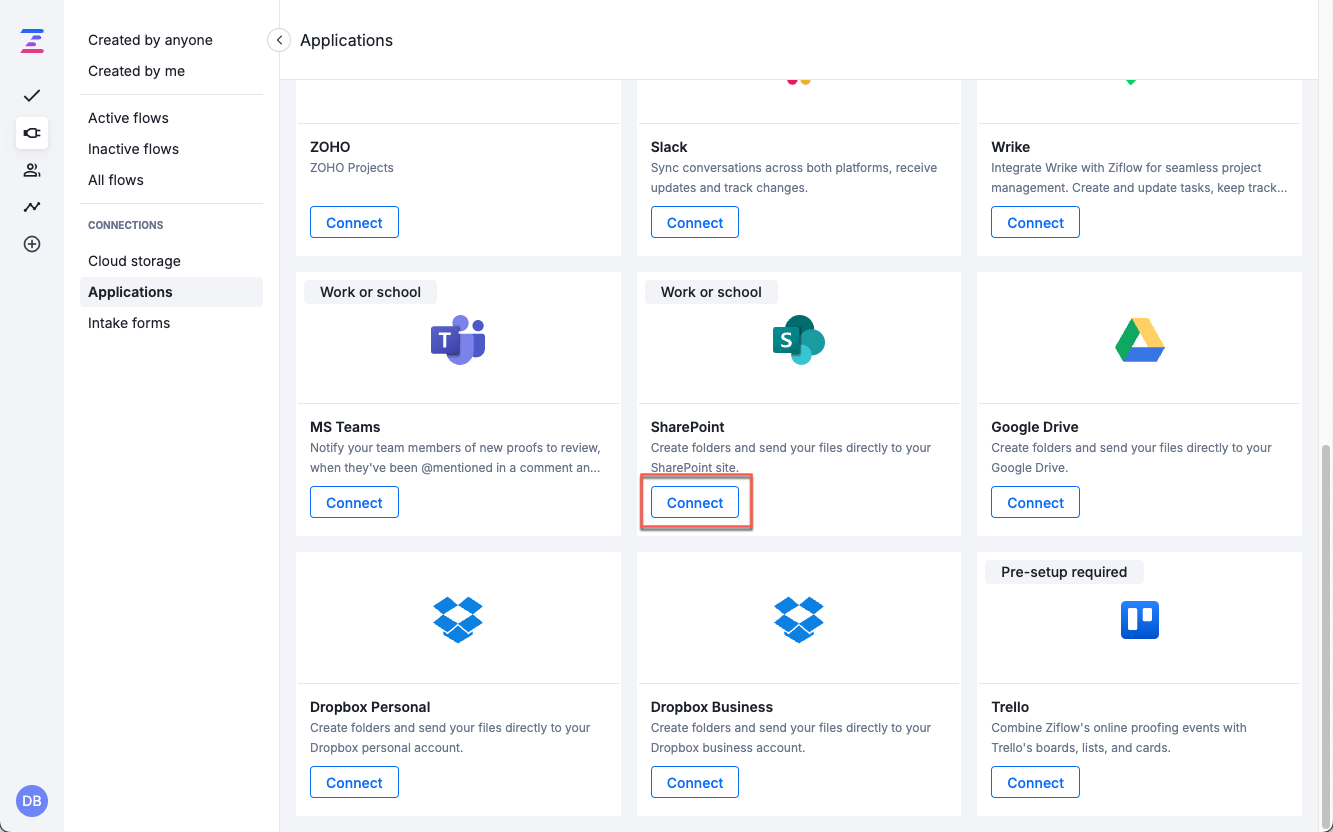Select the connections plug icon in sidebar
Viewport: 1333px width, 832px height.
tap(31, 133)
